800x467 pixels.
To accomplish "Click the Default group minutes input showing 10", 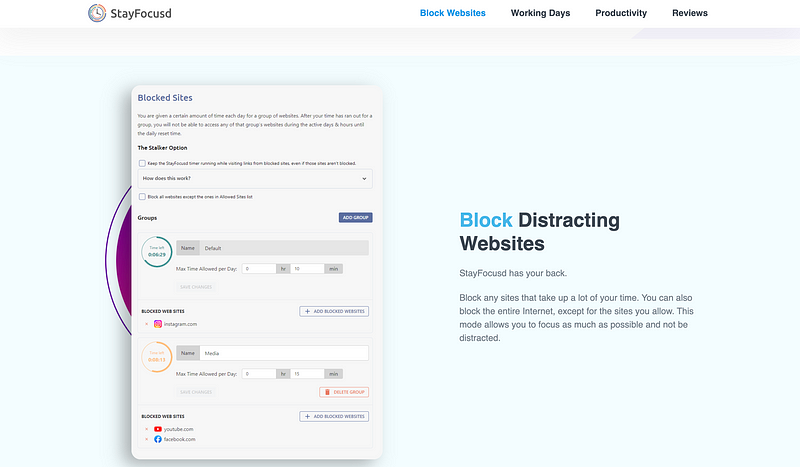I will [307, 268].
